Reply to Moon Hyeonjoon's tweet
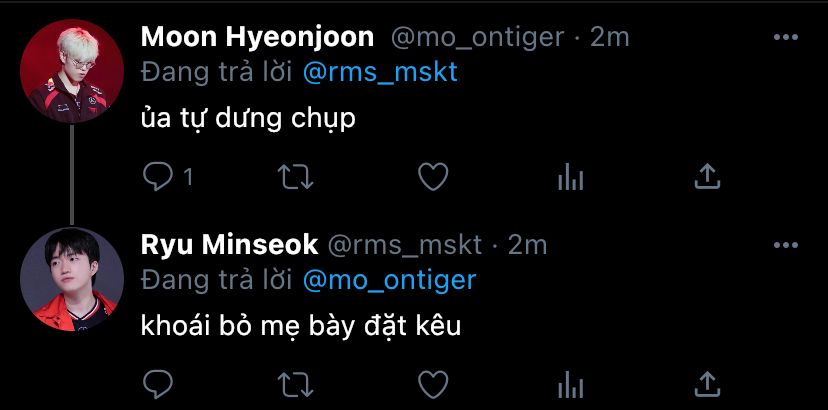828x410 pixels. coord(160,177)
